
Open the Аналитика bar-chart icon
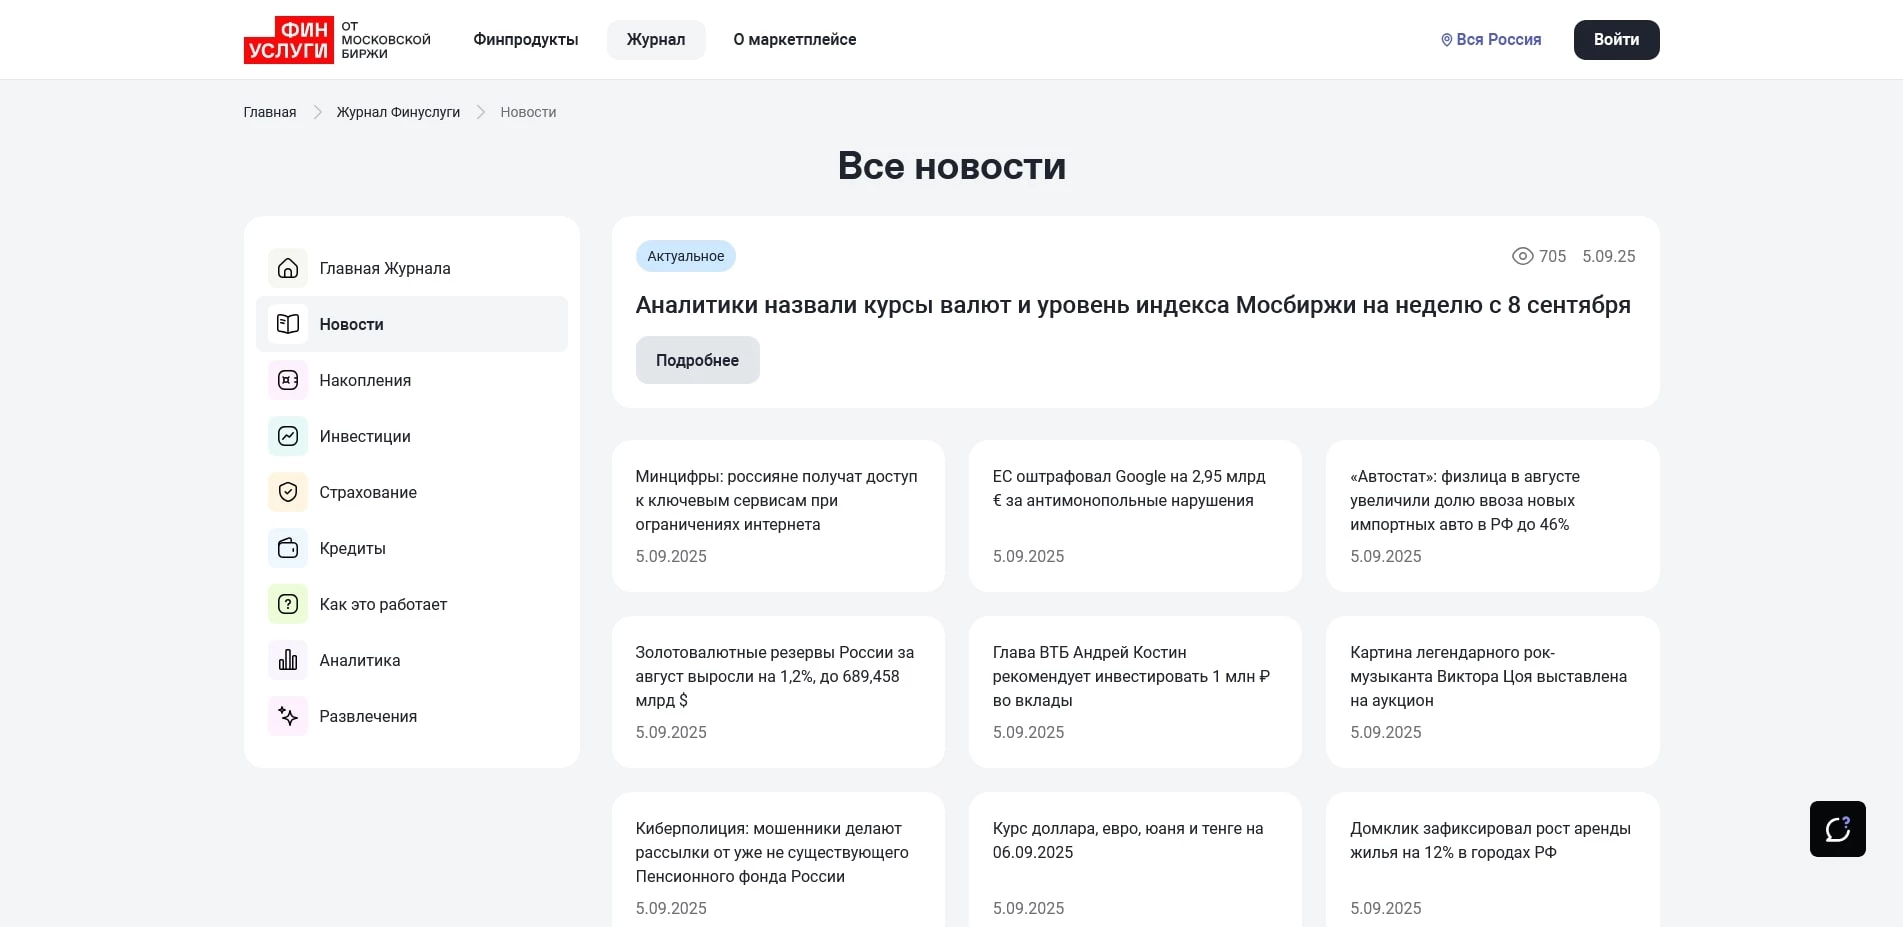tap(287, 660)
